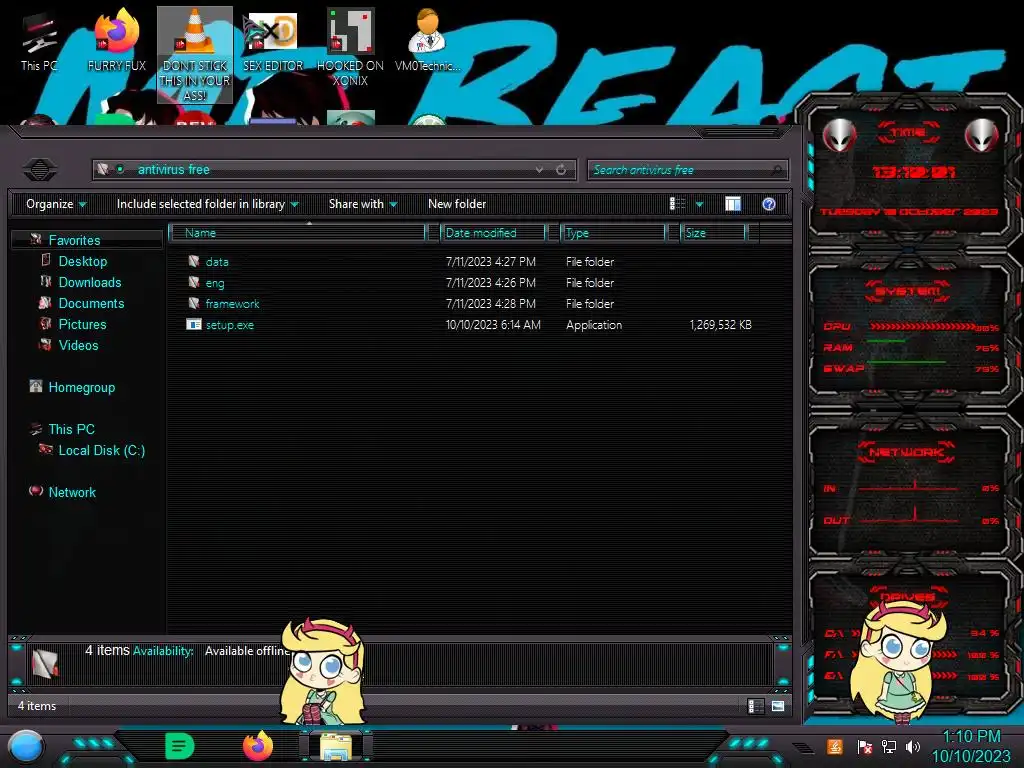Screen dimensions: 1024x768
Task: Open the green notes app on taskbar
Action: point(180,746)
